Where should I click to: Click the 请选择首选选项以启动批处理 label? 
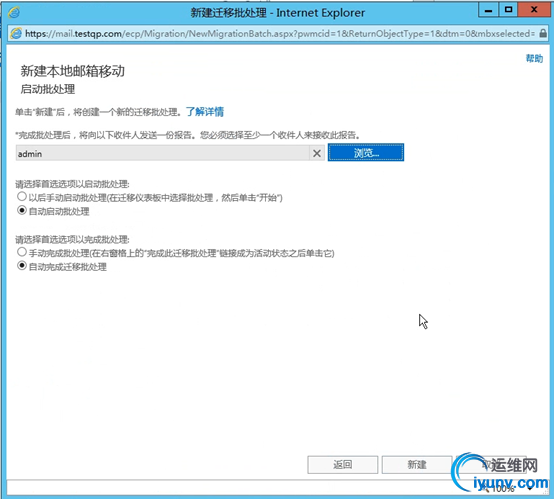[x=72, y=184]
